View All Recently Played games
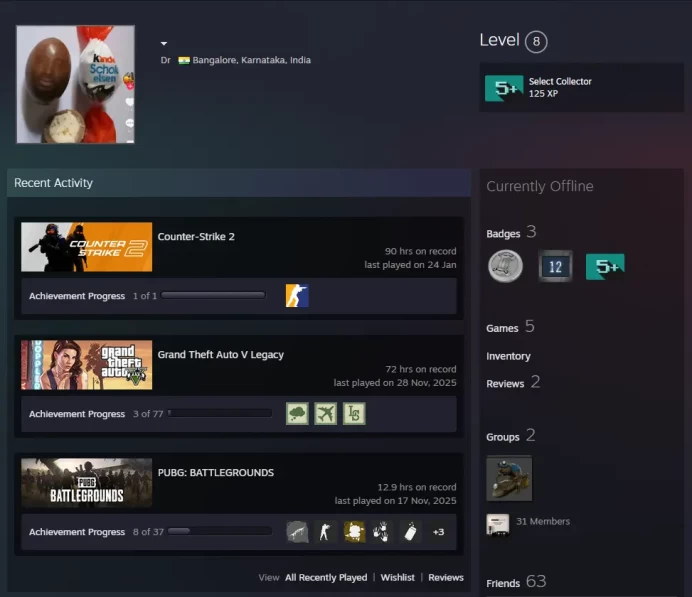Image resolution: width=692 pixels, height=597 pixels. [x=326, y=578]
